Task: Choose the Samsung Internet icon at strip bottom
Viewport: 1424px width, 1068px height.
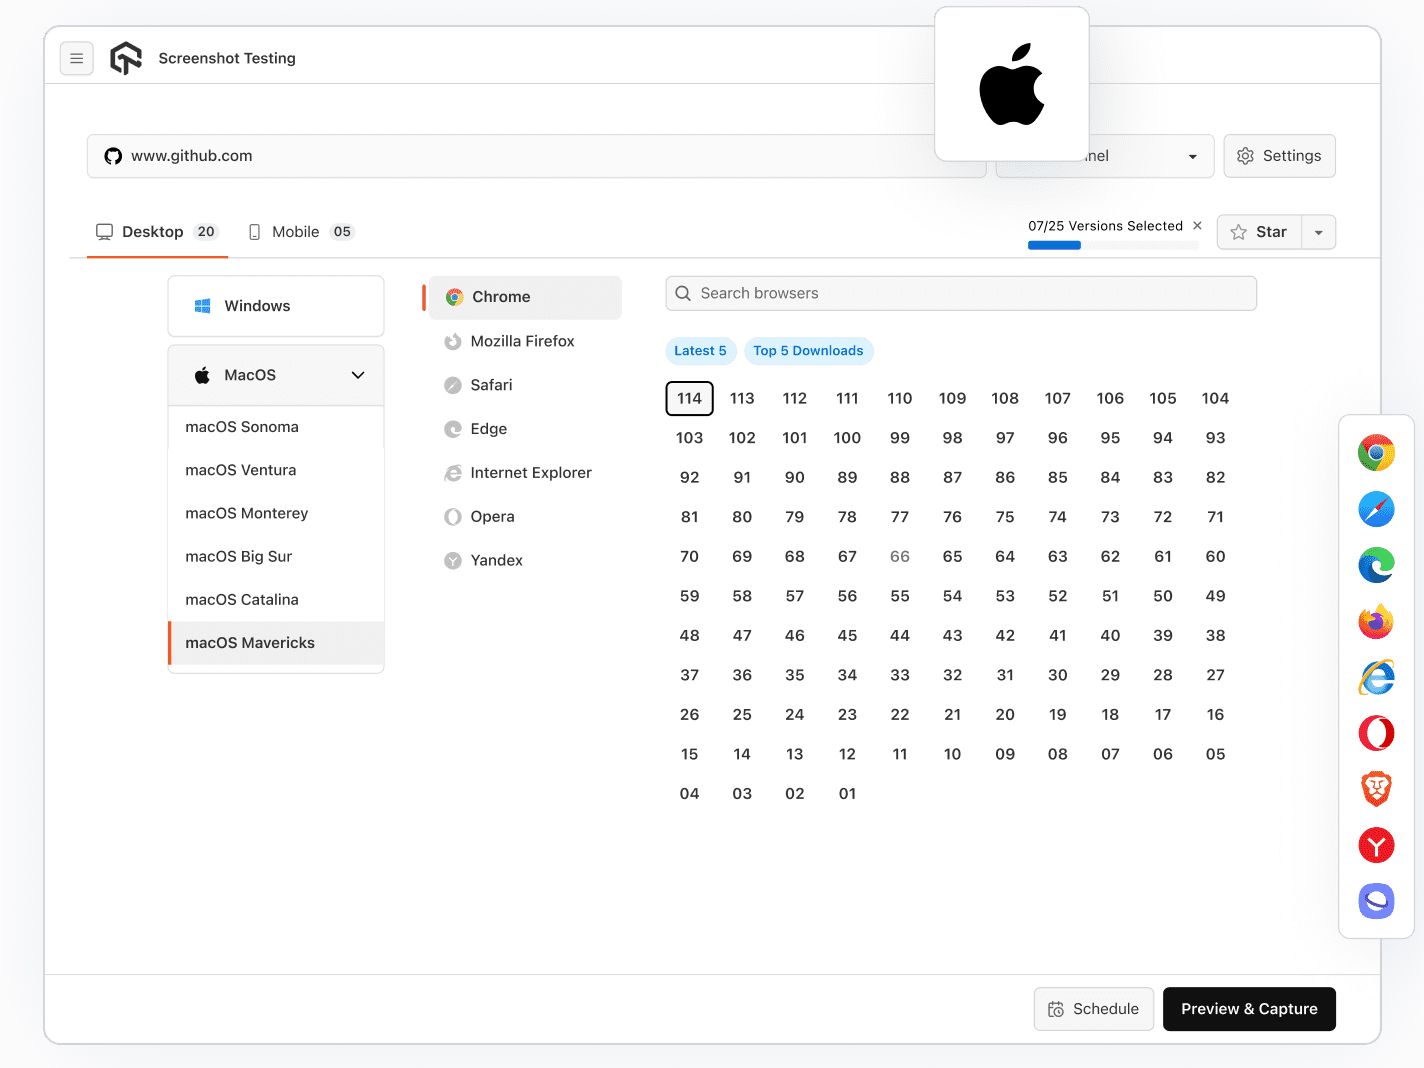Action: [1377, 901]
